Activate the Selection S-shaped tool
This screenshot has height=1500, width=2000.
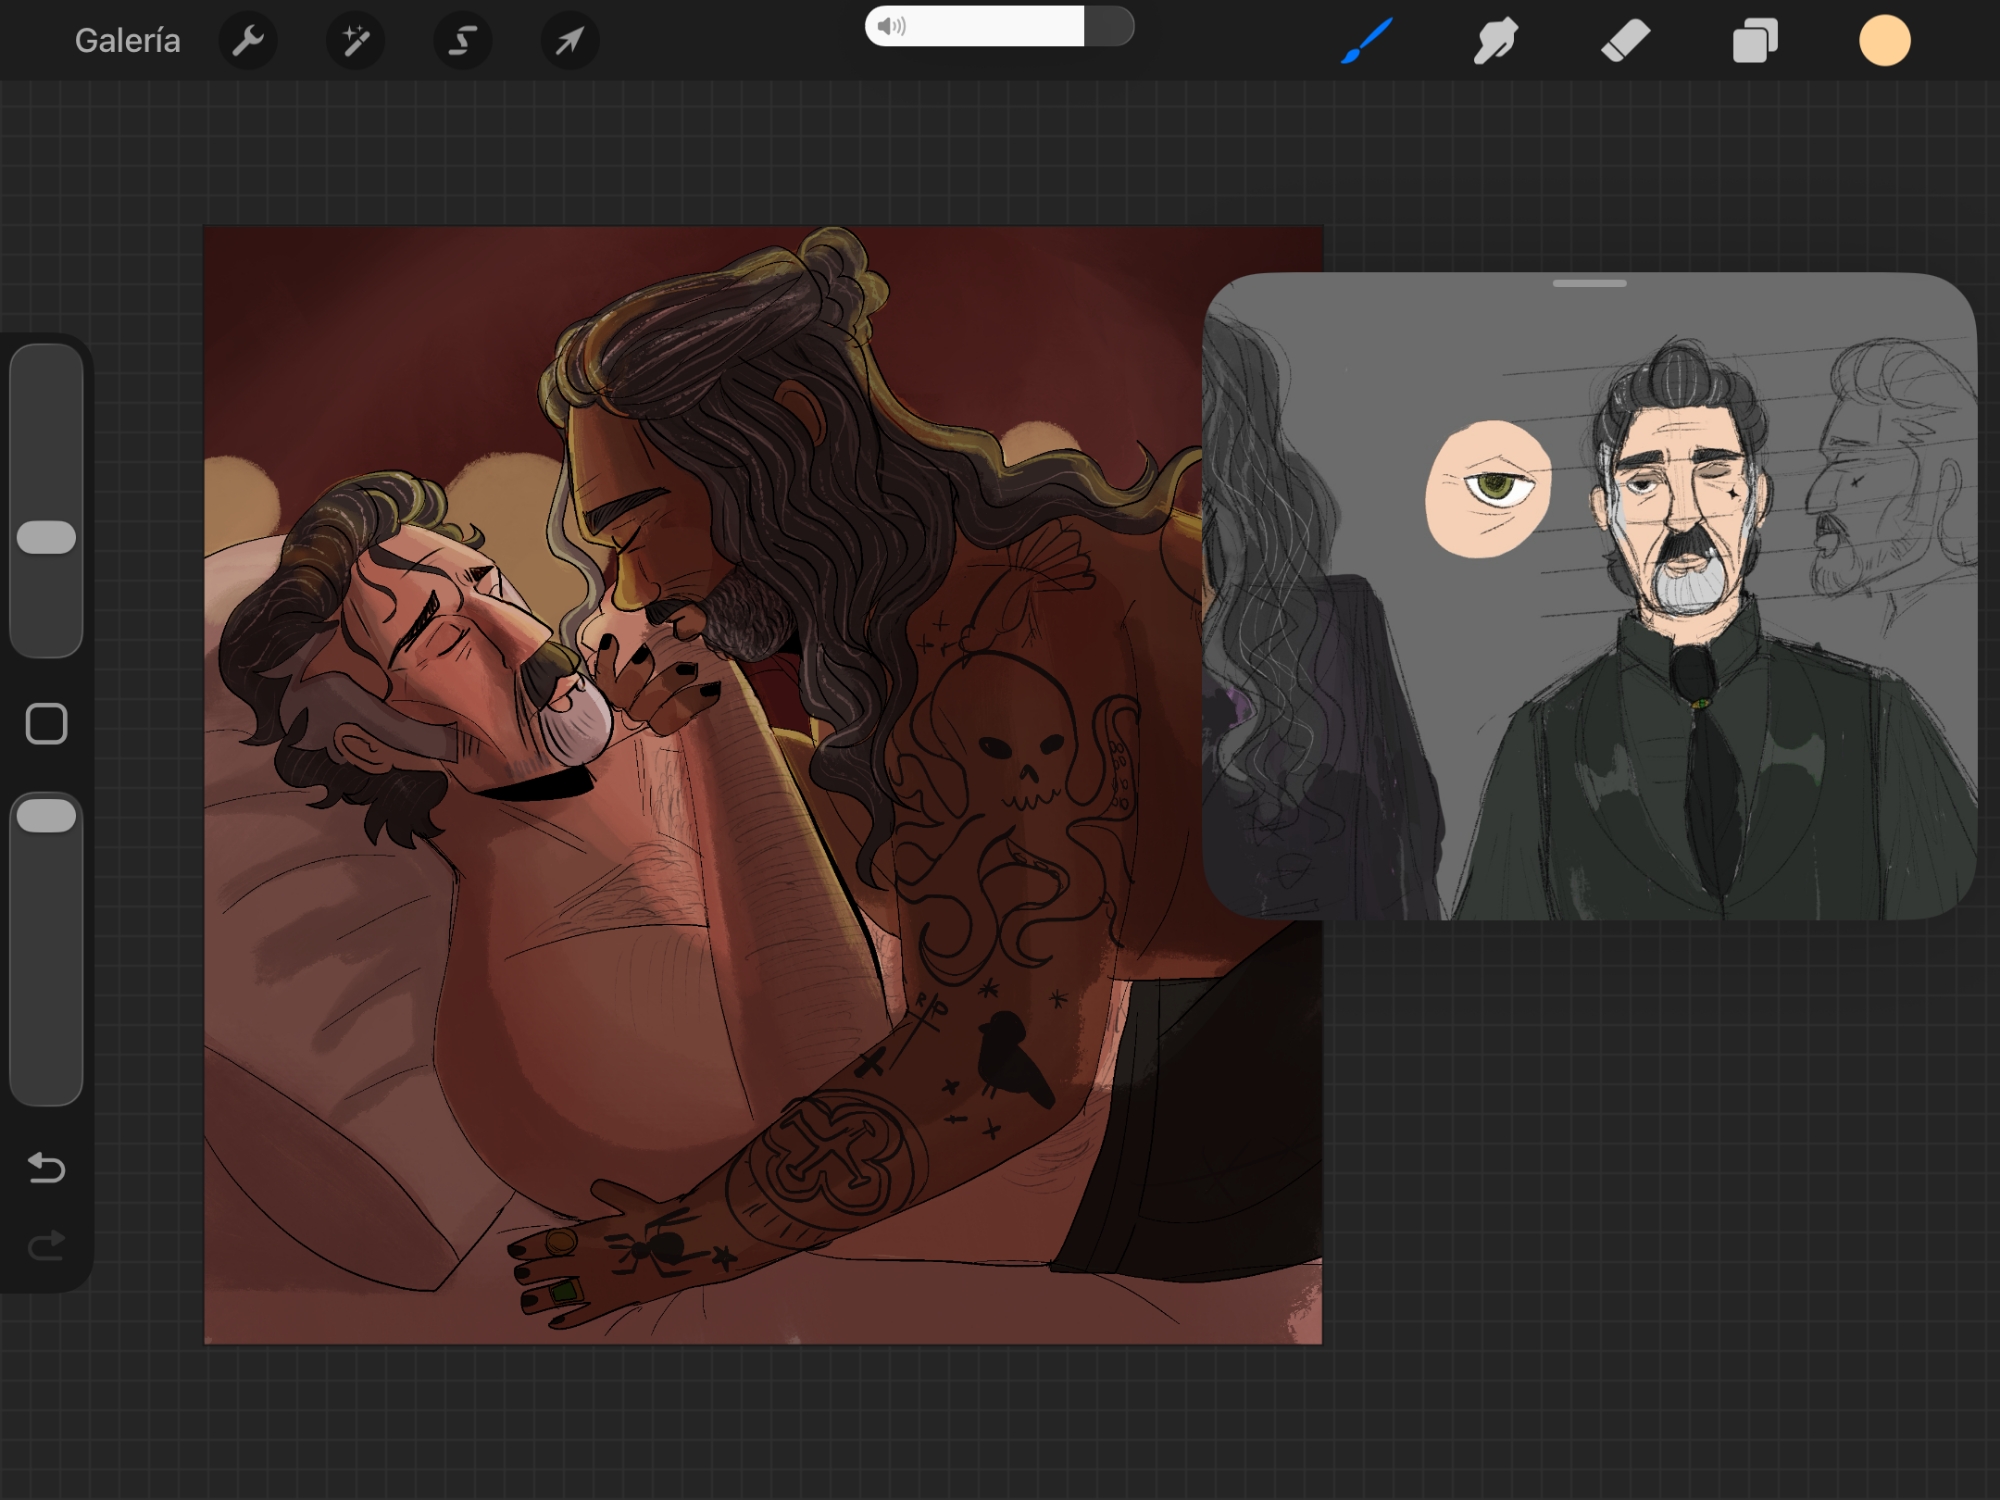tap(462, 41)
